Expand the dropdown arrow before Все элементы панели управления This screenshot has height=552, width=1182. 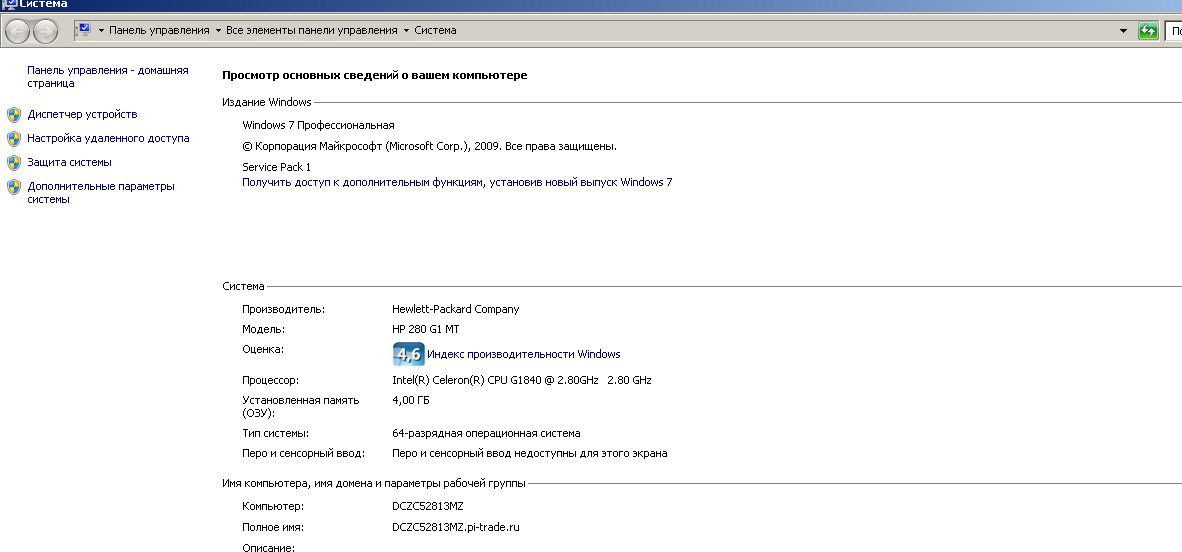[x=218, y=31]
